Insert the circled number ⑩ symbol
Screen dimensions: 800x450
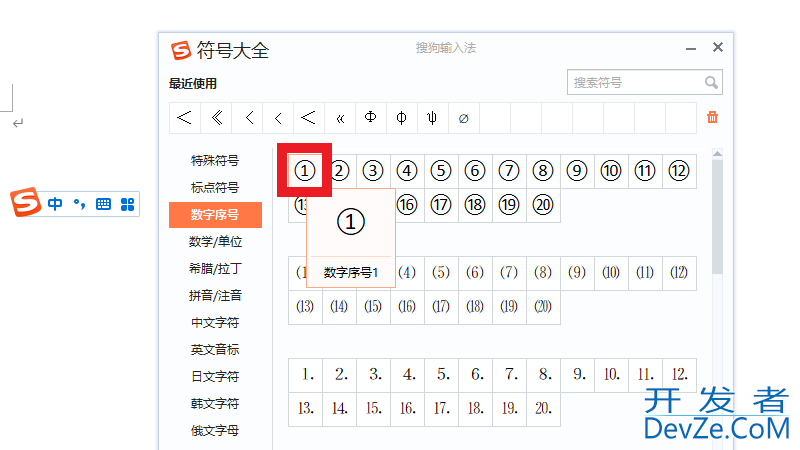611,171
